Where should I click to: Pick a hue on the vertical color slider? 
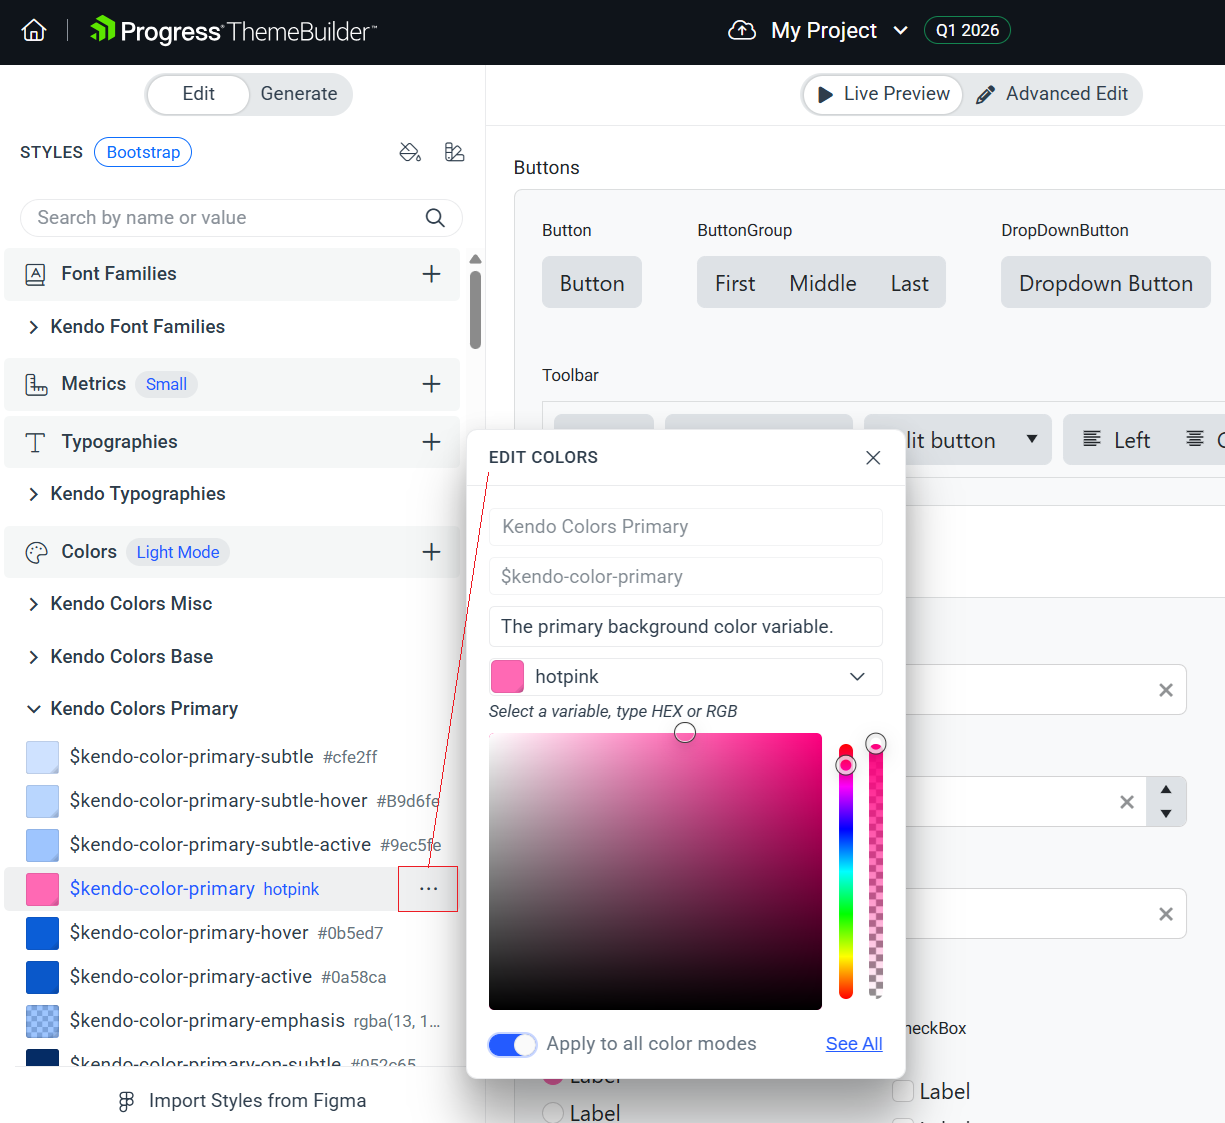845,870
